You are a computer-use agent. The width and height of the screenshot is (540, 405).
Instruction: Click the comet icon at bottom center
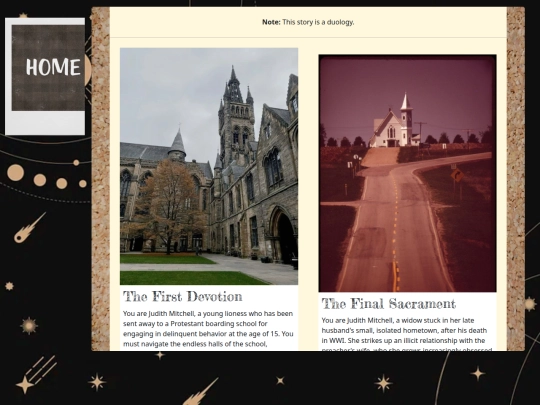coord(200,392)
